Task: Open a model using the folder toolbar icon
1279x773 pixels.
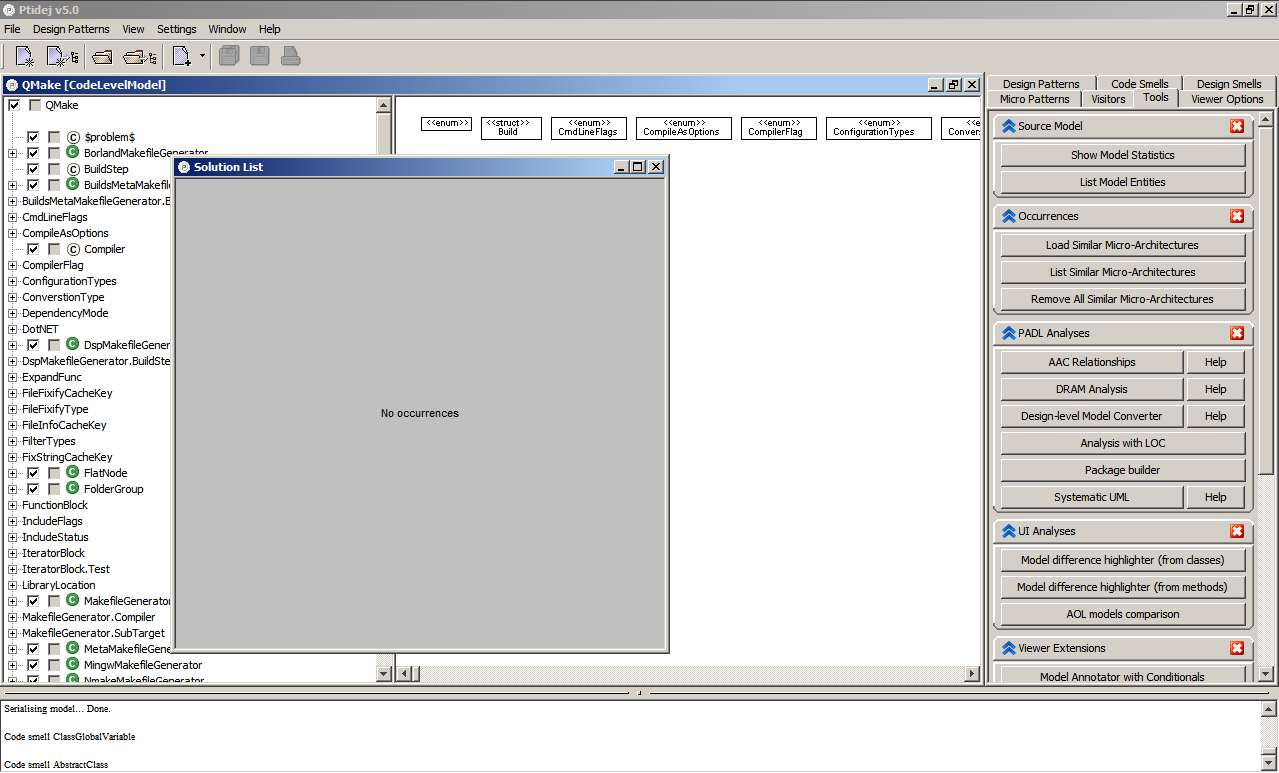Action: click(100, 55)
